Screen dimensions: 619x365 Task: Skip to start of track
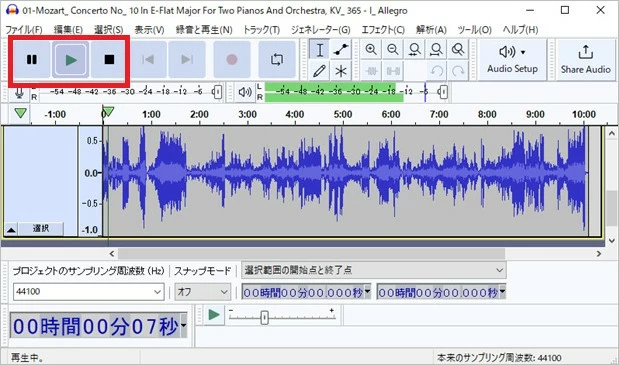[148, 60]
